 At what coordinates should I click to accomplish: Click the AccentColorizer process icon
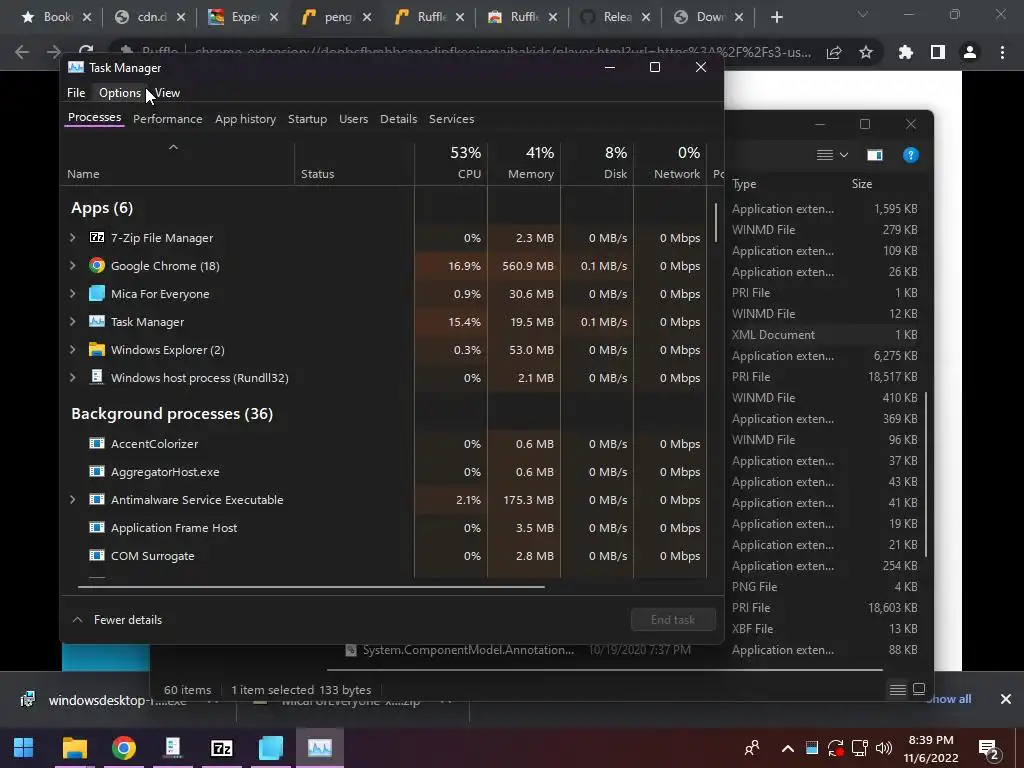97,443
